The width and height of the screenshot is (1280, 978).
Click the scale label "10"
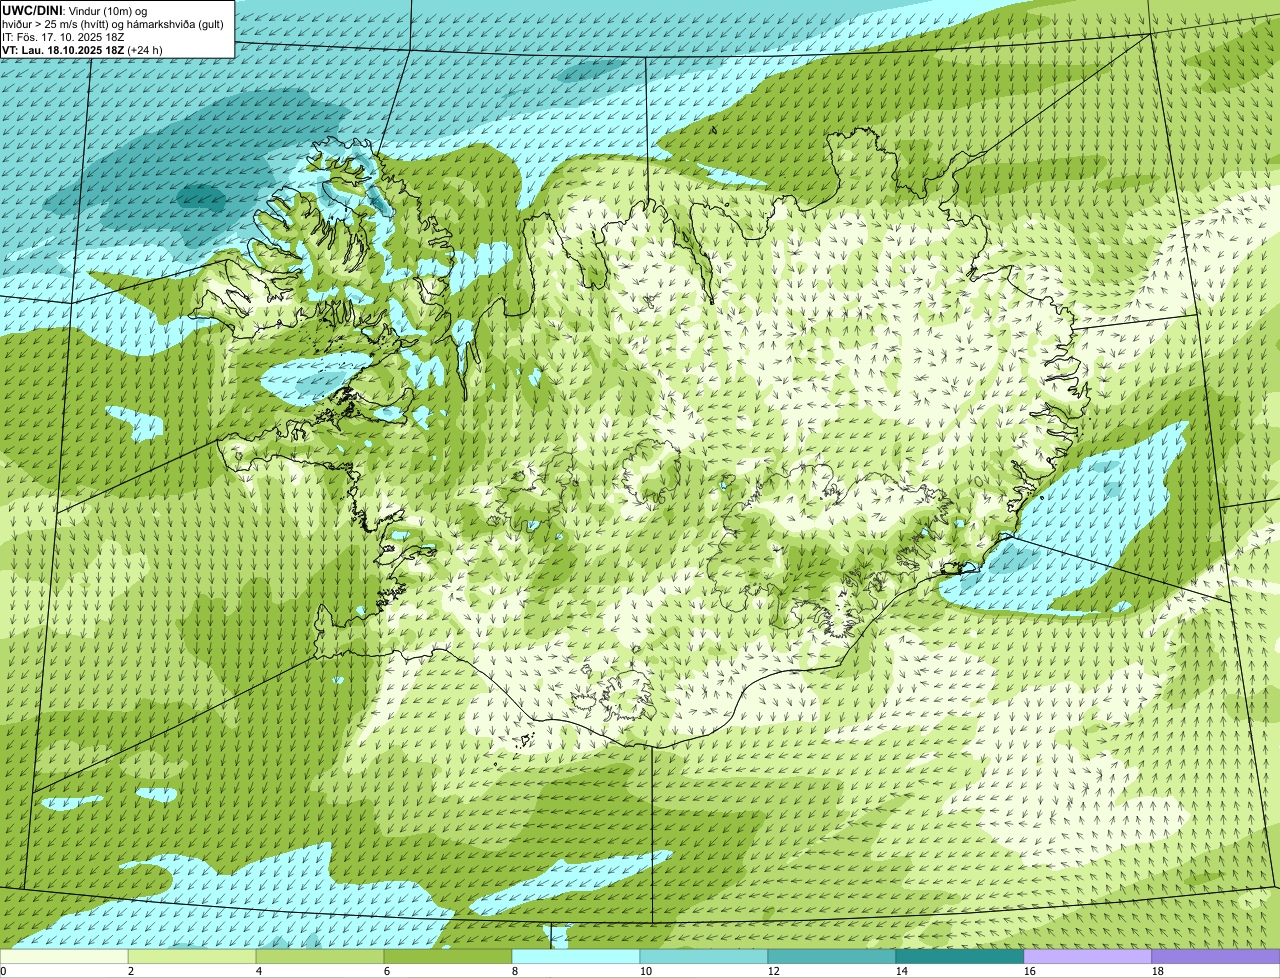pos(646,971)
